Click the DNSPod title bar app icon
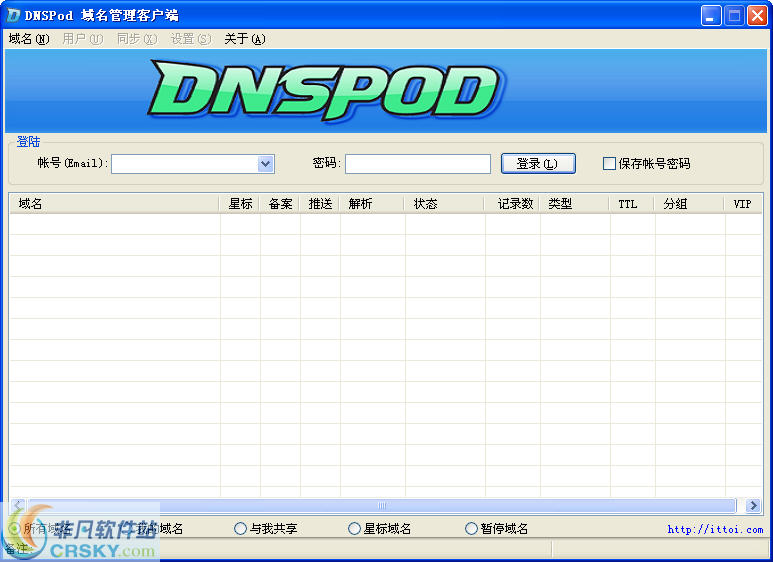This screenshot has width=773, height=562. (x=13, y=15)
